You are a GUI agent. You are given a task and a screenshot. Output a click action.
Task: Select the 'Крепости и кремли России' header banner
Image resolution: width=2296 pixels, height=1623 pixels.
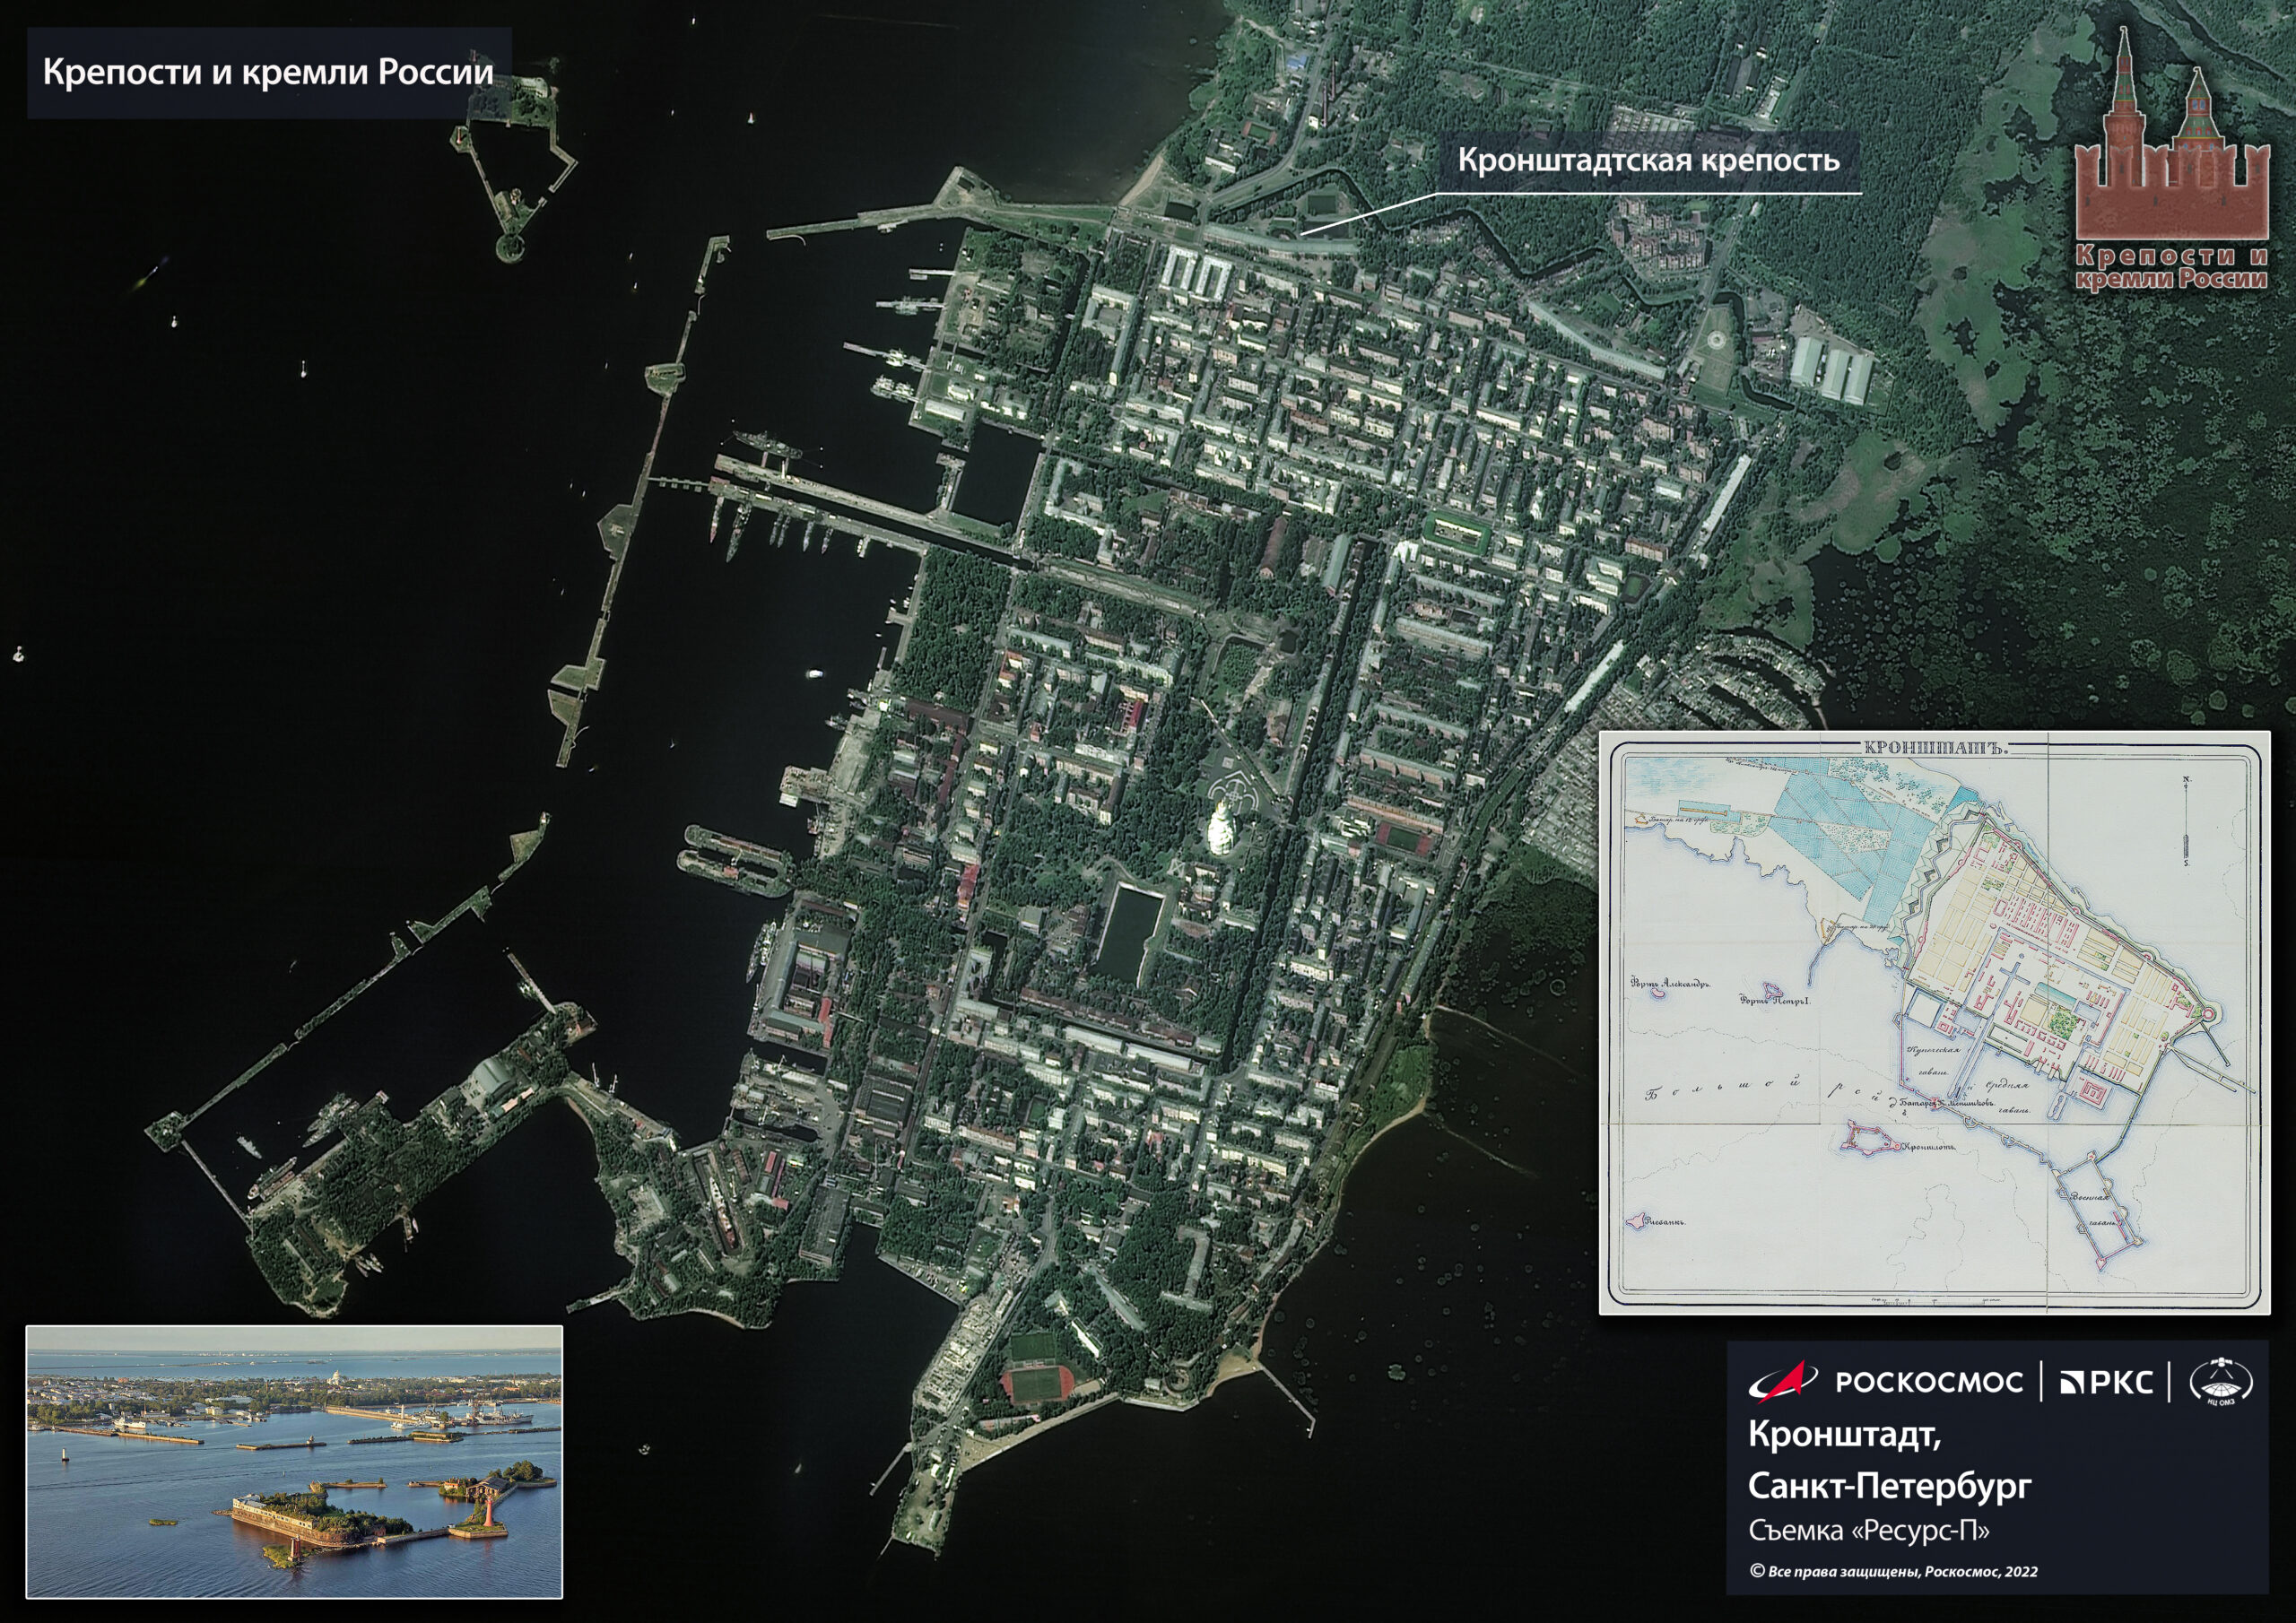[x=268, y=73]
